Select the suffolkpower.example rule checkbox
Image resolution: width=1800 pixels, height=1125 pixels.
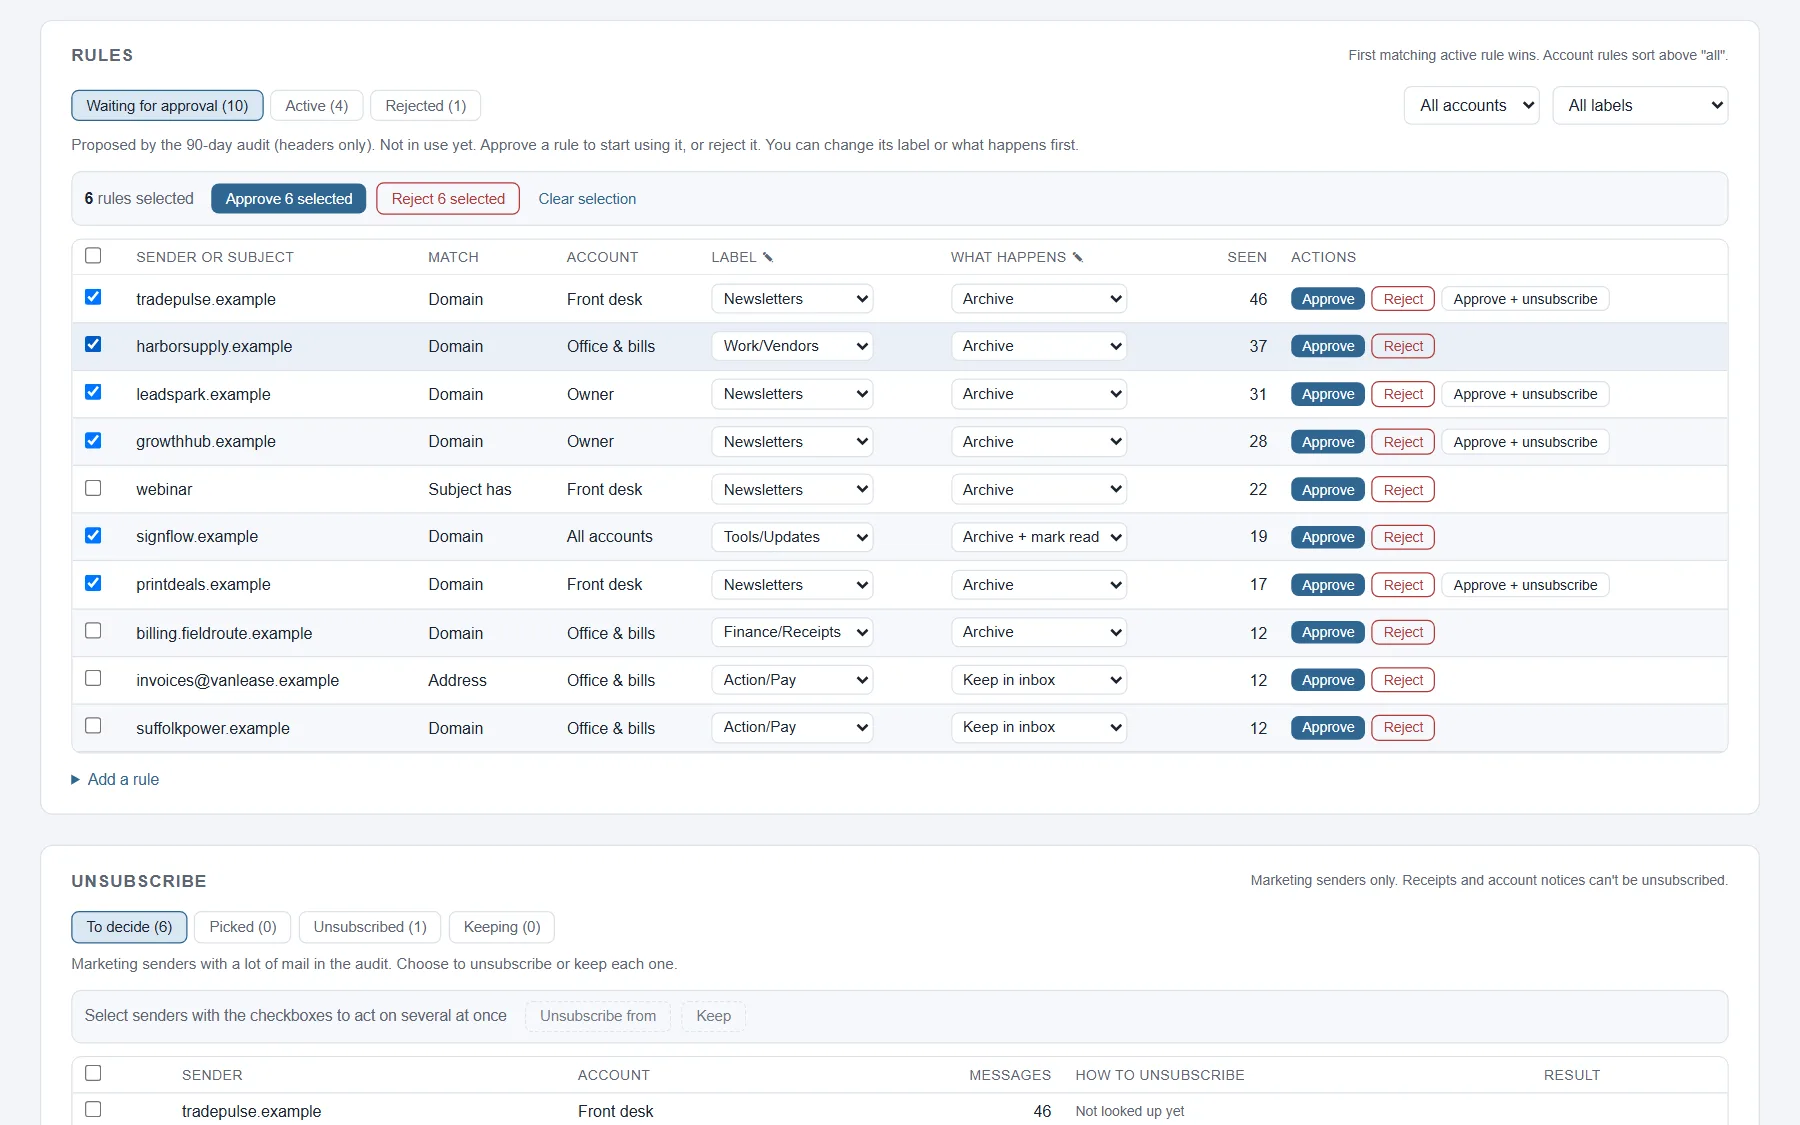(x=93, y=725)
